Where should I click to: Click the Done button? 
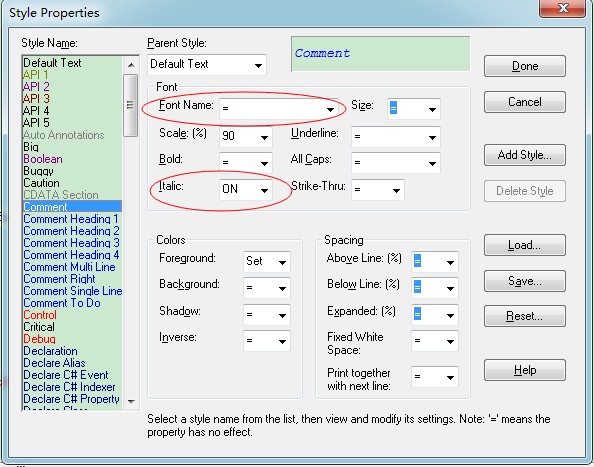tap(525, 66)
